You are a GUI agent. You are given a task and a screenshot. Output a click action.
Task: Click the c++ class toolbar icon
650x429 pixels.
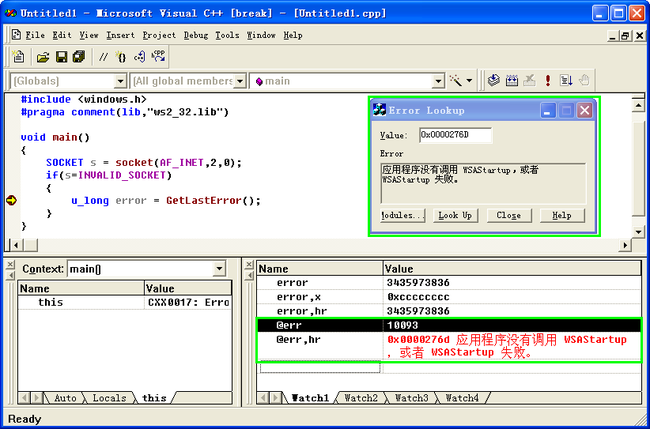[x=139, y=57]
